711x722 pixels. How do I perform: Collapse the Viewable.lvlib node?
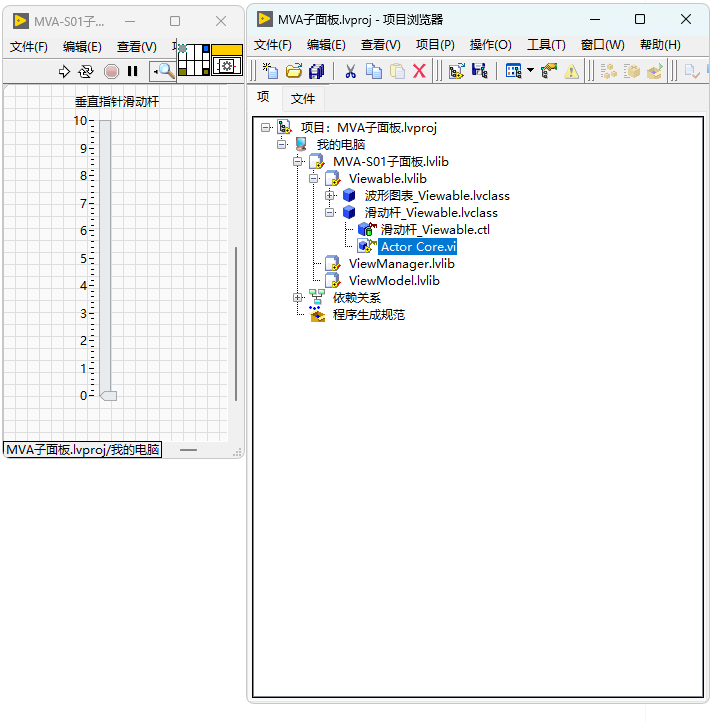(x=314, y=179)
